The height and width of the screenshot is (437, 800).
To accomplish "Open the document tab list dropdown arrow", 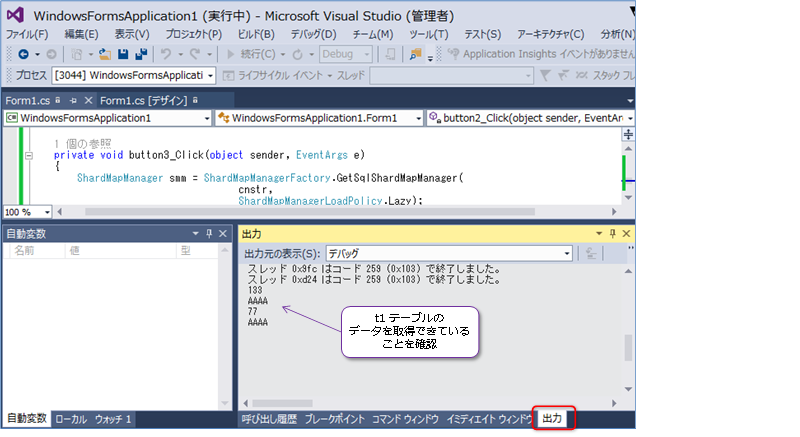I will [x=630, y=101].
